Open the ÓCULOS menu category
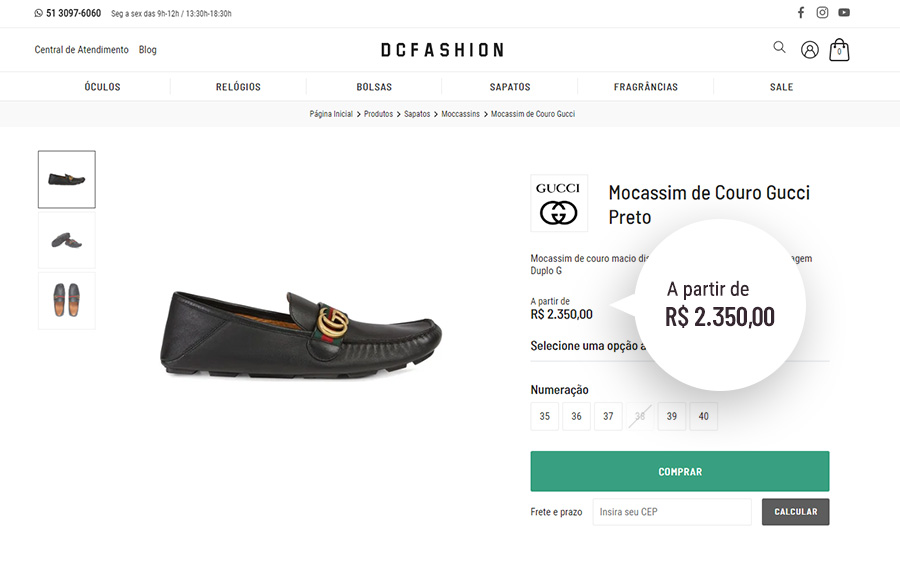 (102, 87)
